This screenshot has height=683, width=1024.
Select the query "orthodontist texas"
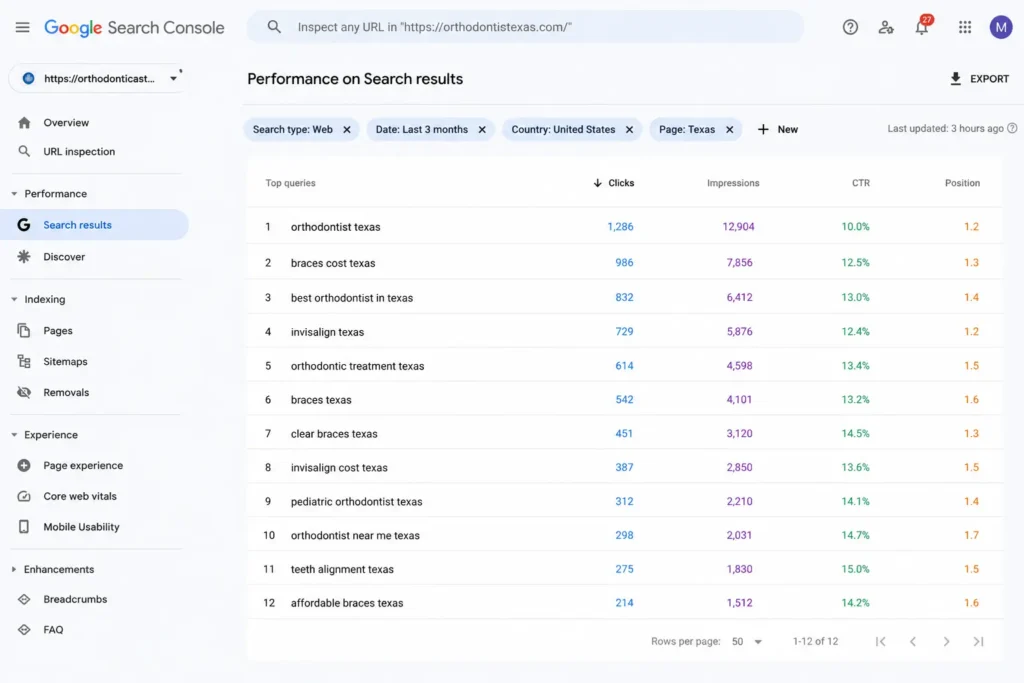[x=336, y=227]
